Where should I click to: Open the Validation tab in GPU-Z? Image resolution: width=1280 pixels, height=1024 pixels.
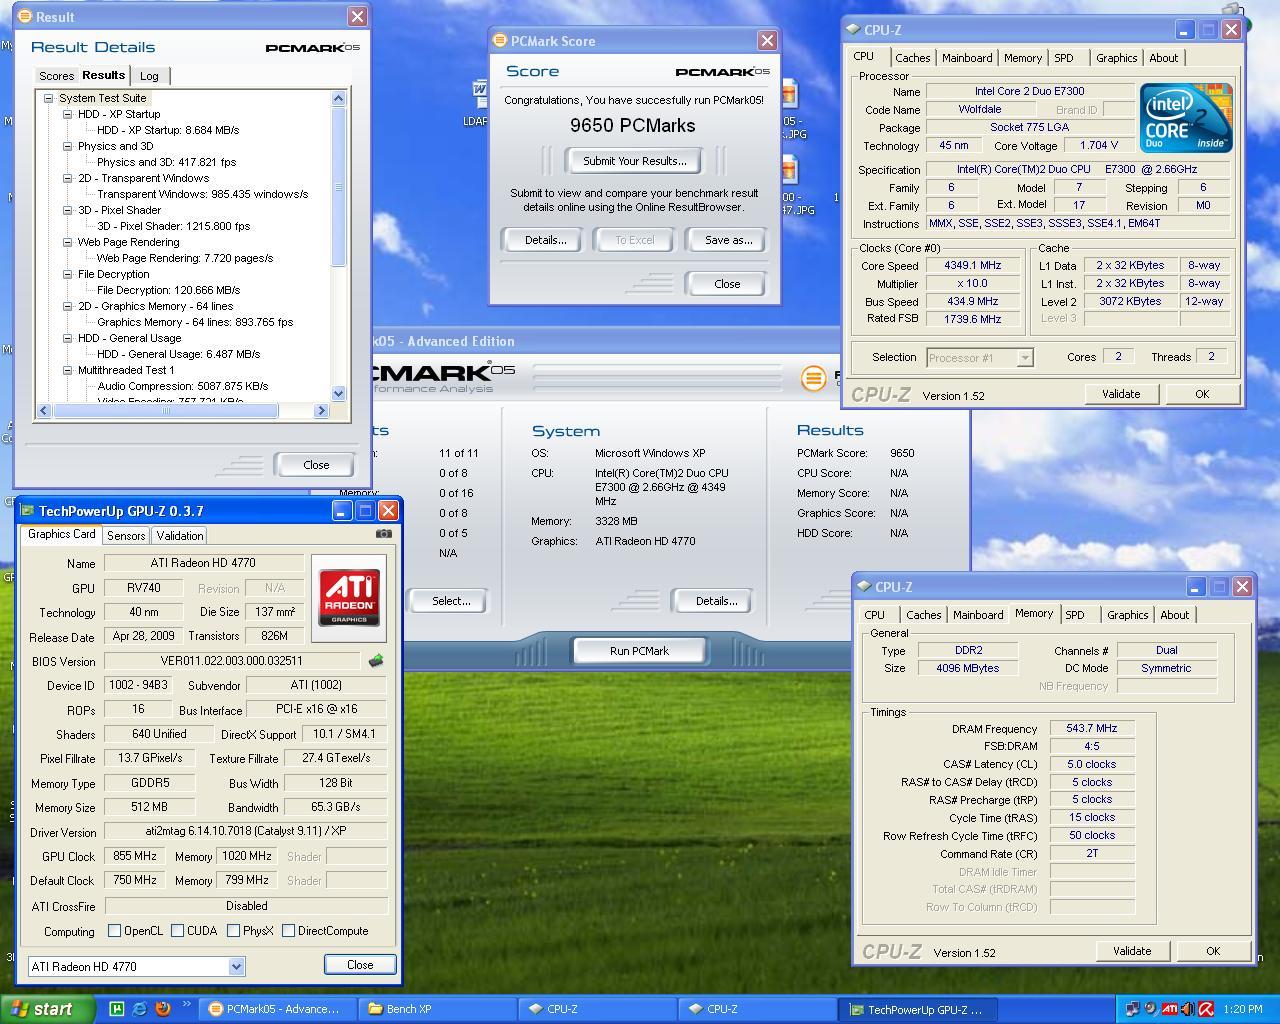point(180,536)
